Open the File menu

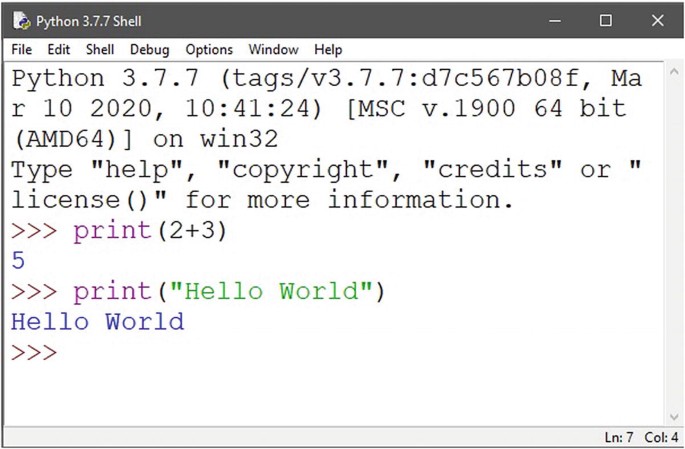point(21,49)
